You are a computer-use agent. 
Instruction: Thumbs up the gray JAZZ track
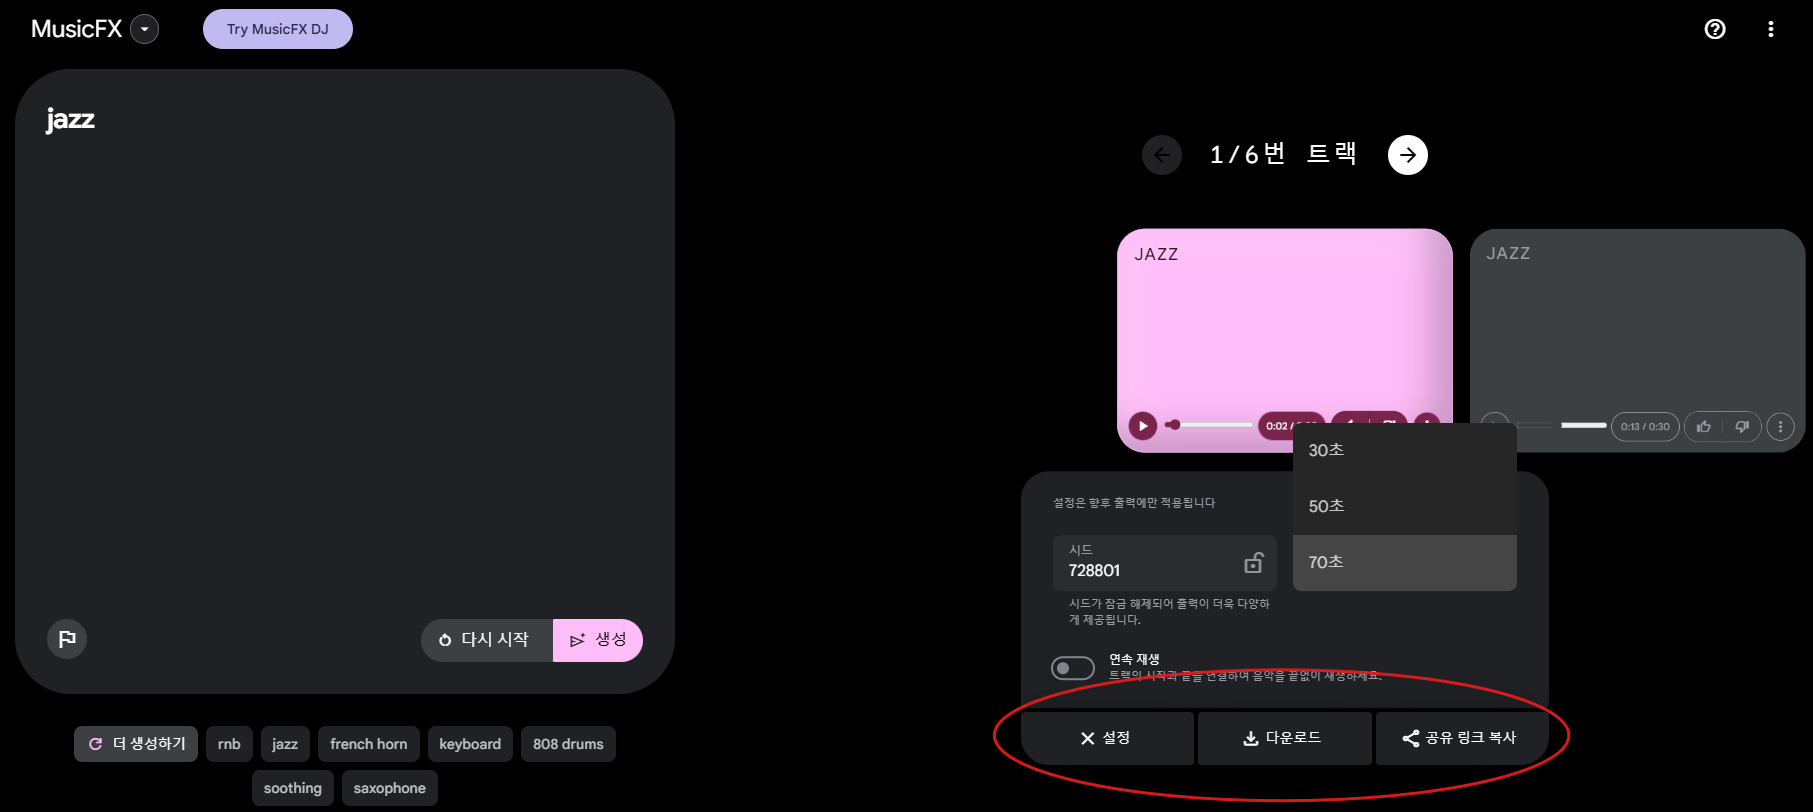pyautogui.click(x=1704, y=426)
